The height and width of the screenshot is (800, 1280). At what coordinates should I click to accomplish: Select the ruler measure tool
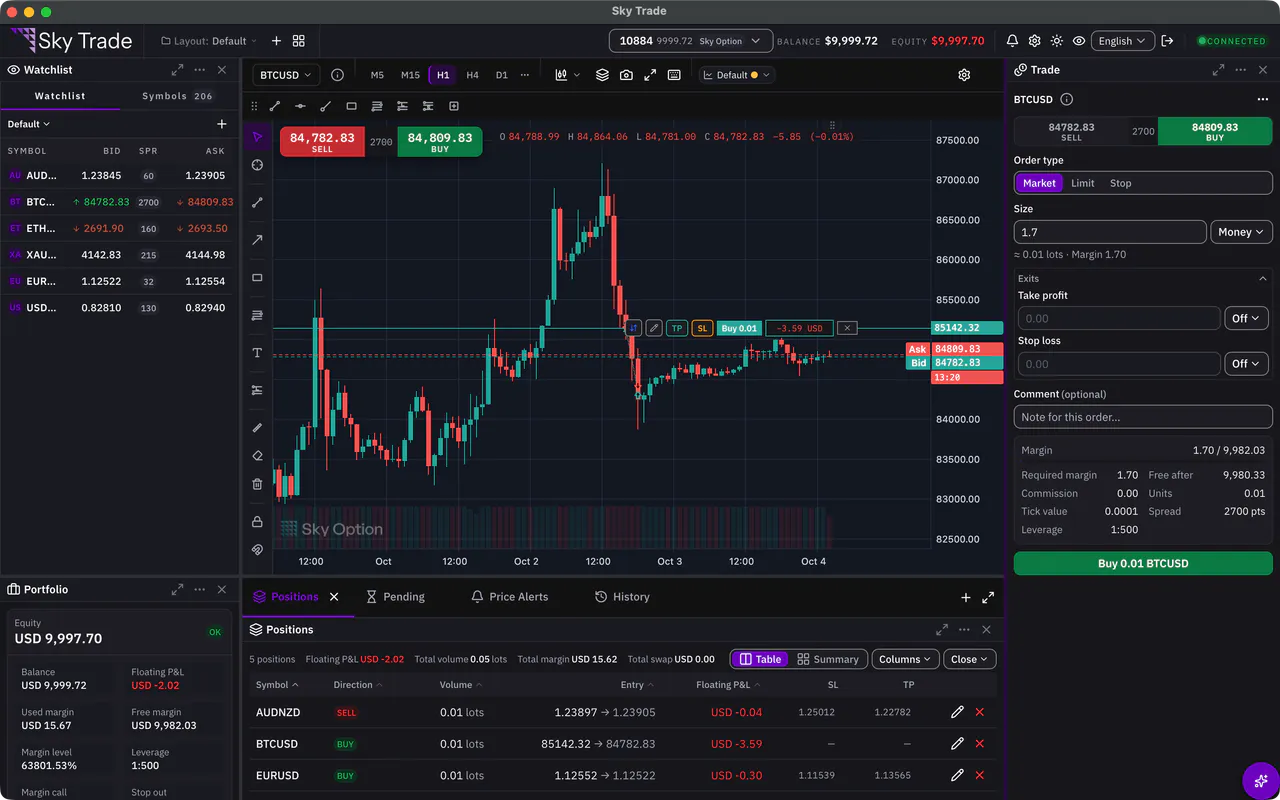tap(257, 428)
